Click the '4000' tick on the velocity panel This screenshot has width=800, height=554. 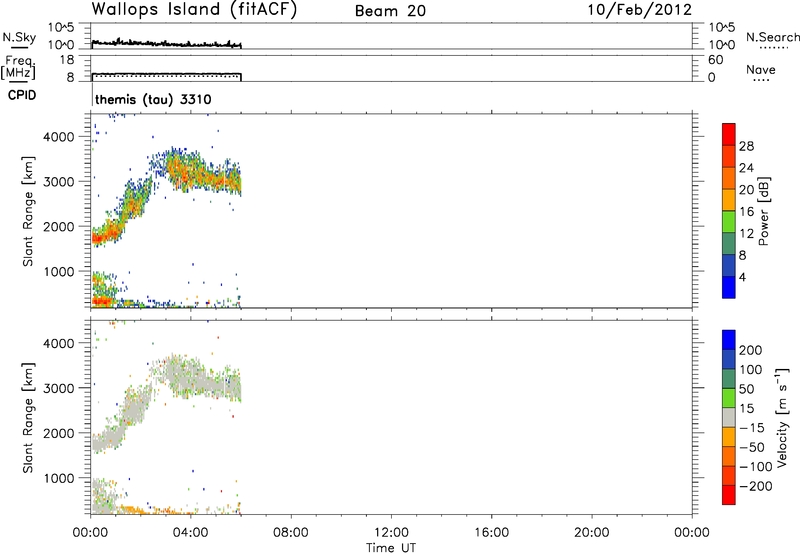point(59,343)
